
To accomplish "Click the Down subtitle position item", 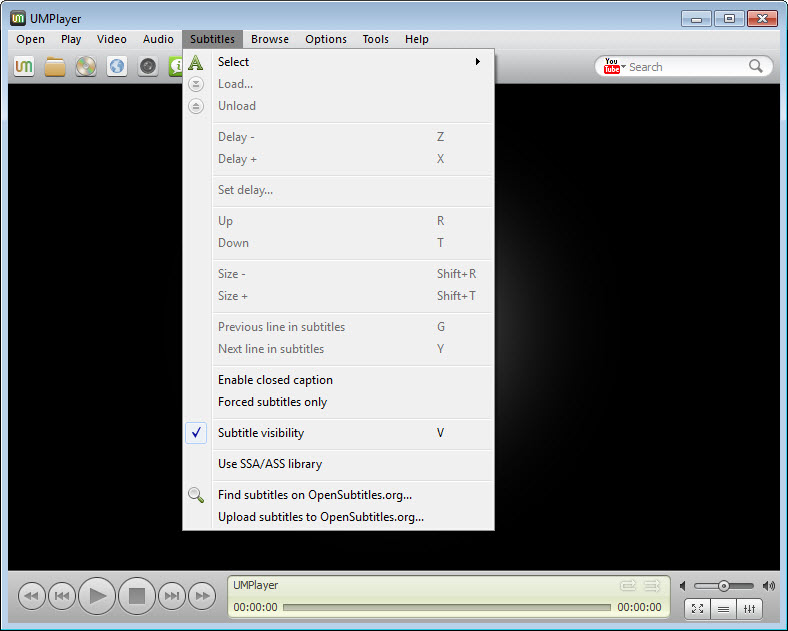I will [338, 243].
